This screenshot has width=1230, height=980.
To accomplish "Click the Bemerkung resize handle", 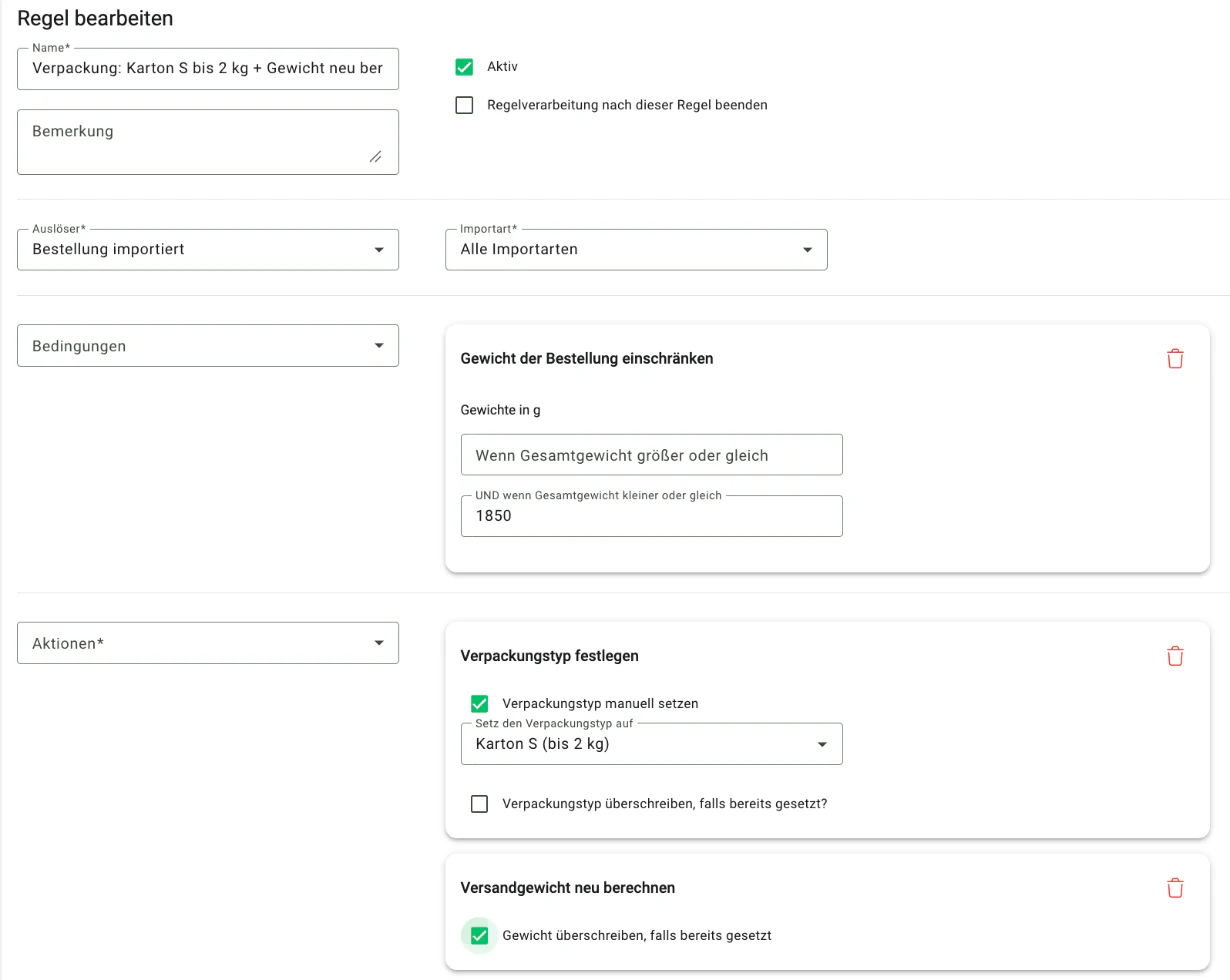I will tap(375, 156).
